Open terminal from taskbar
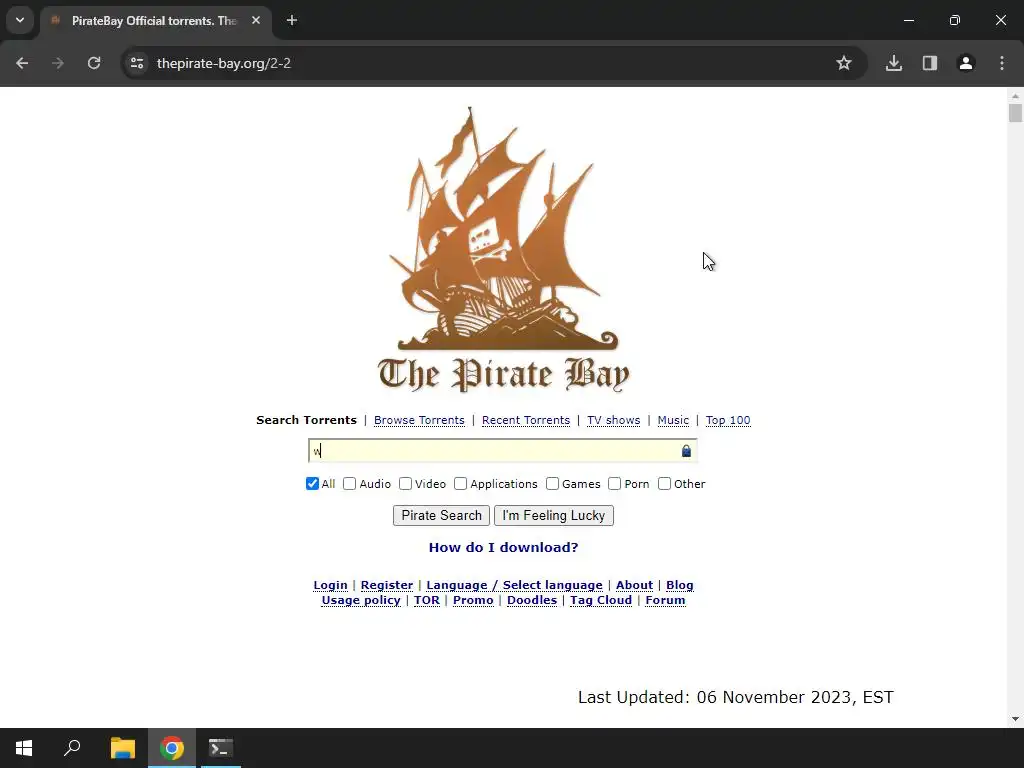Screen dimensions: 1024x768 point(221,748)
